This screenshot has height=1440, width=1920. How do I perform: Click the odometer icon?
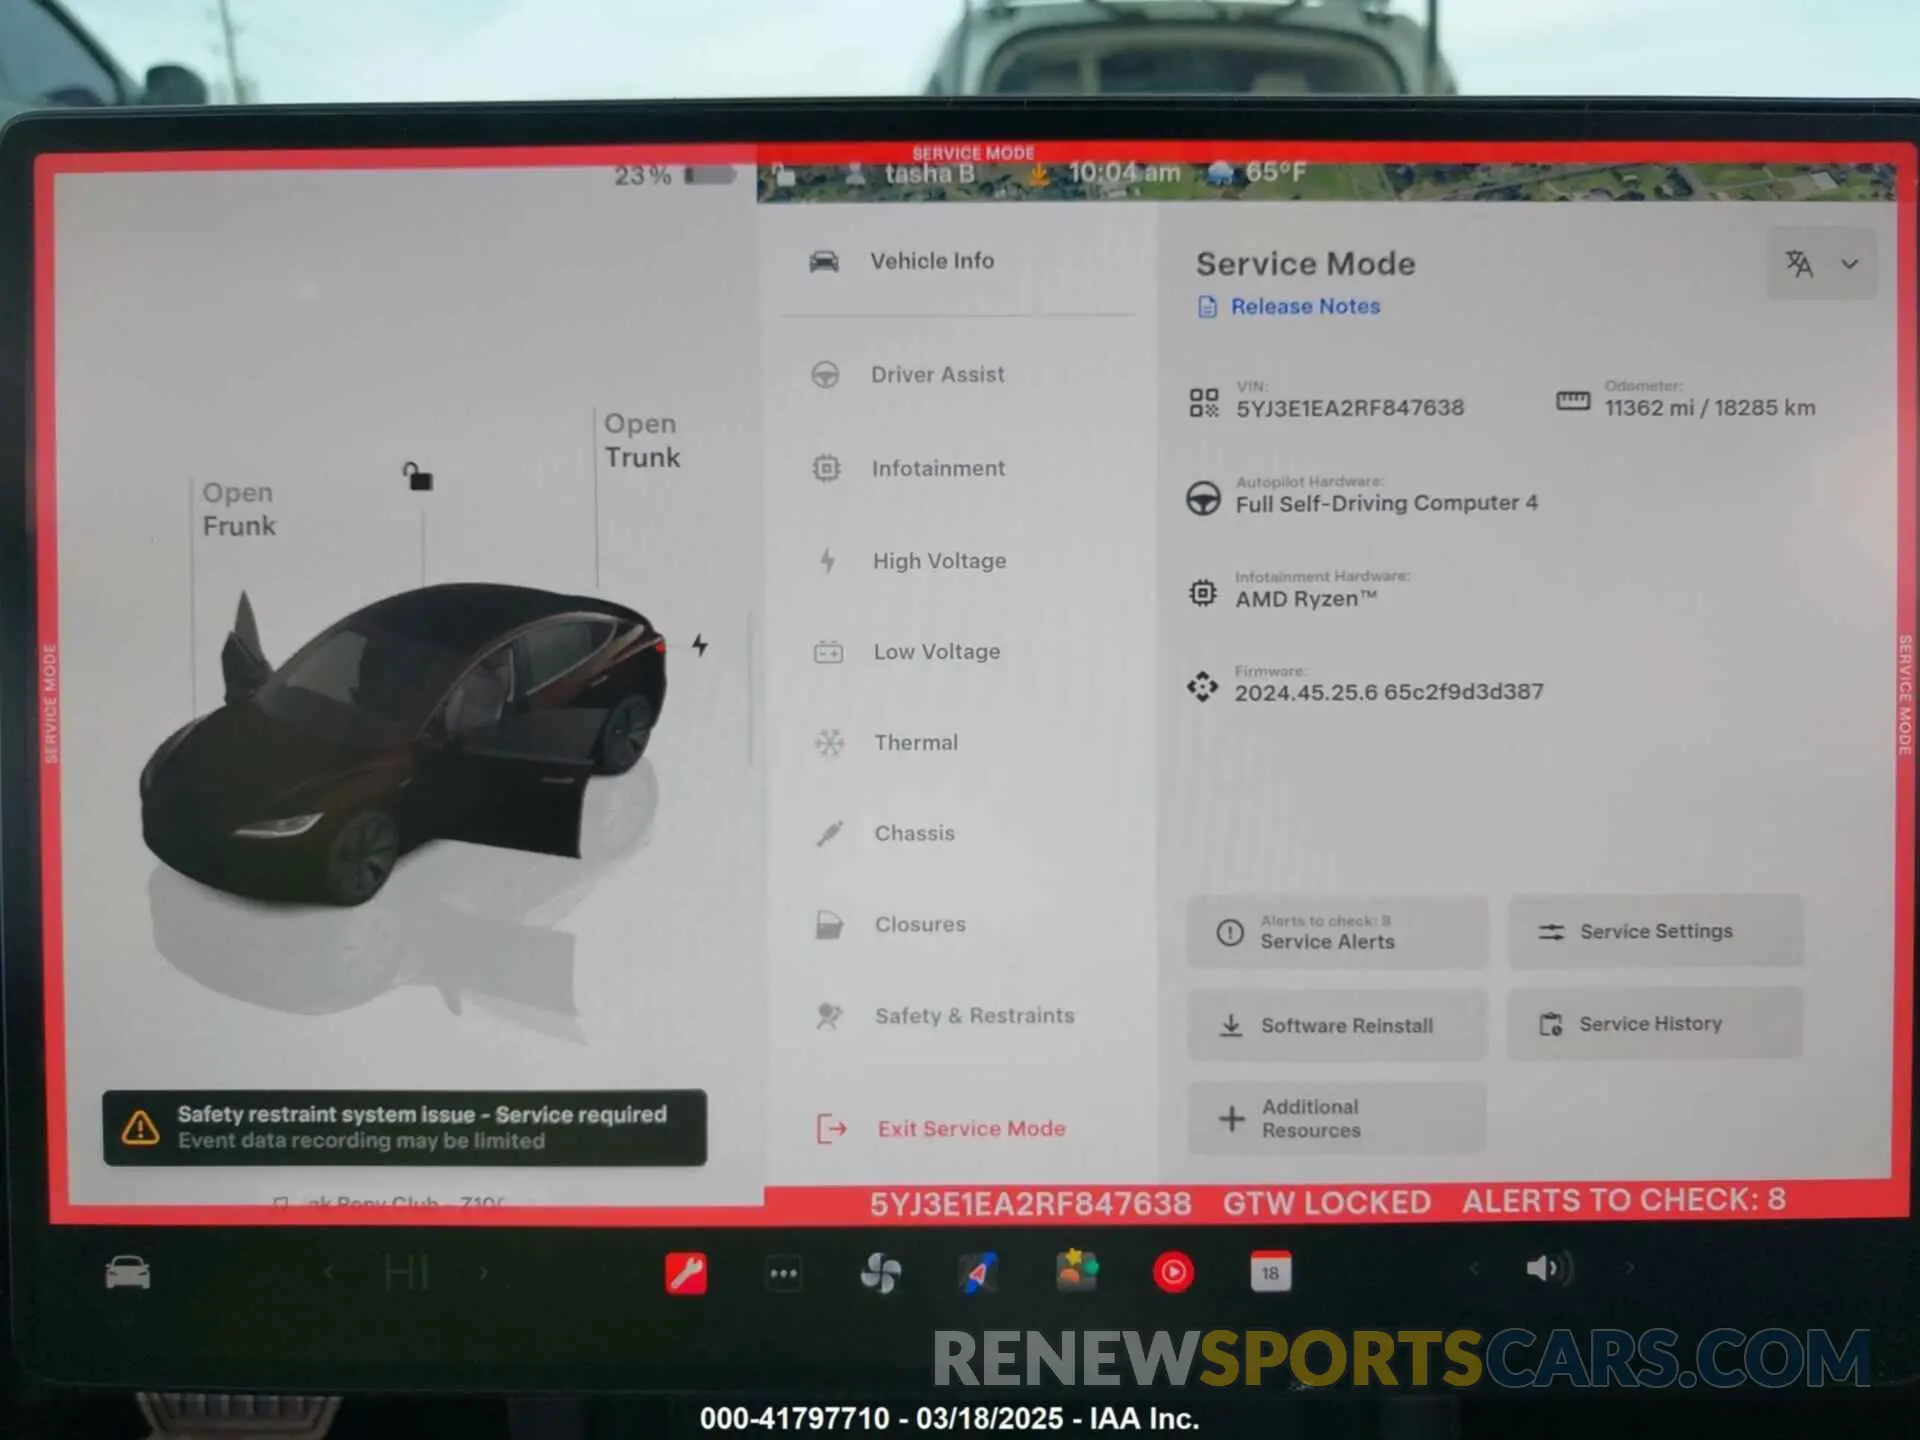tap(1573, 402)
